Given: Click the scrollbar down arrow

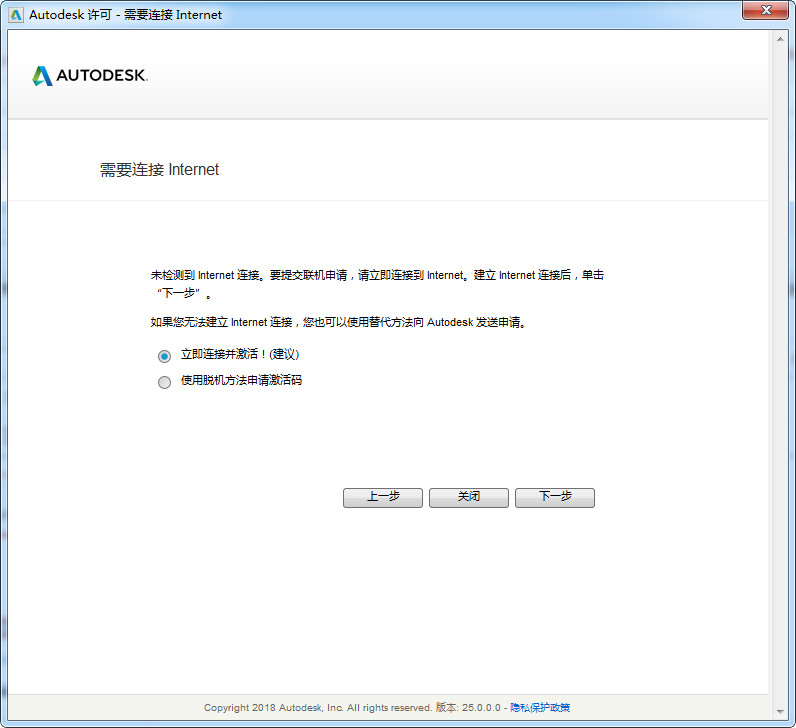Looking at the screenshot, I should coord(780,712).
